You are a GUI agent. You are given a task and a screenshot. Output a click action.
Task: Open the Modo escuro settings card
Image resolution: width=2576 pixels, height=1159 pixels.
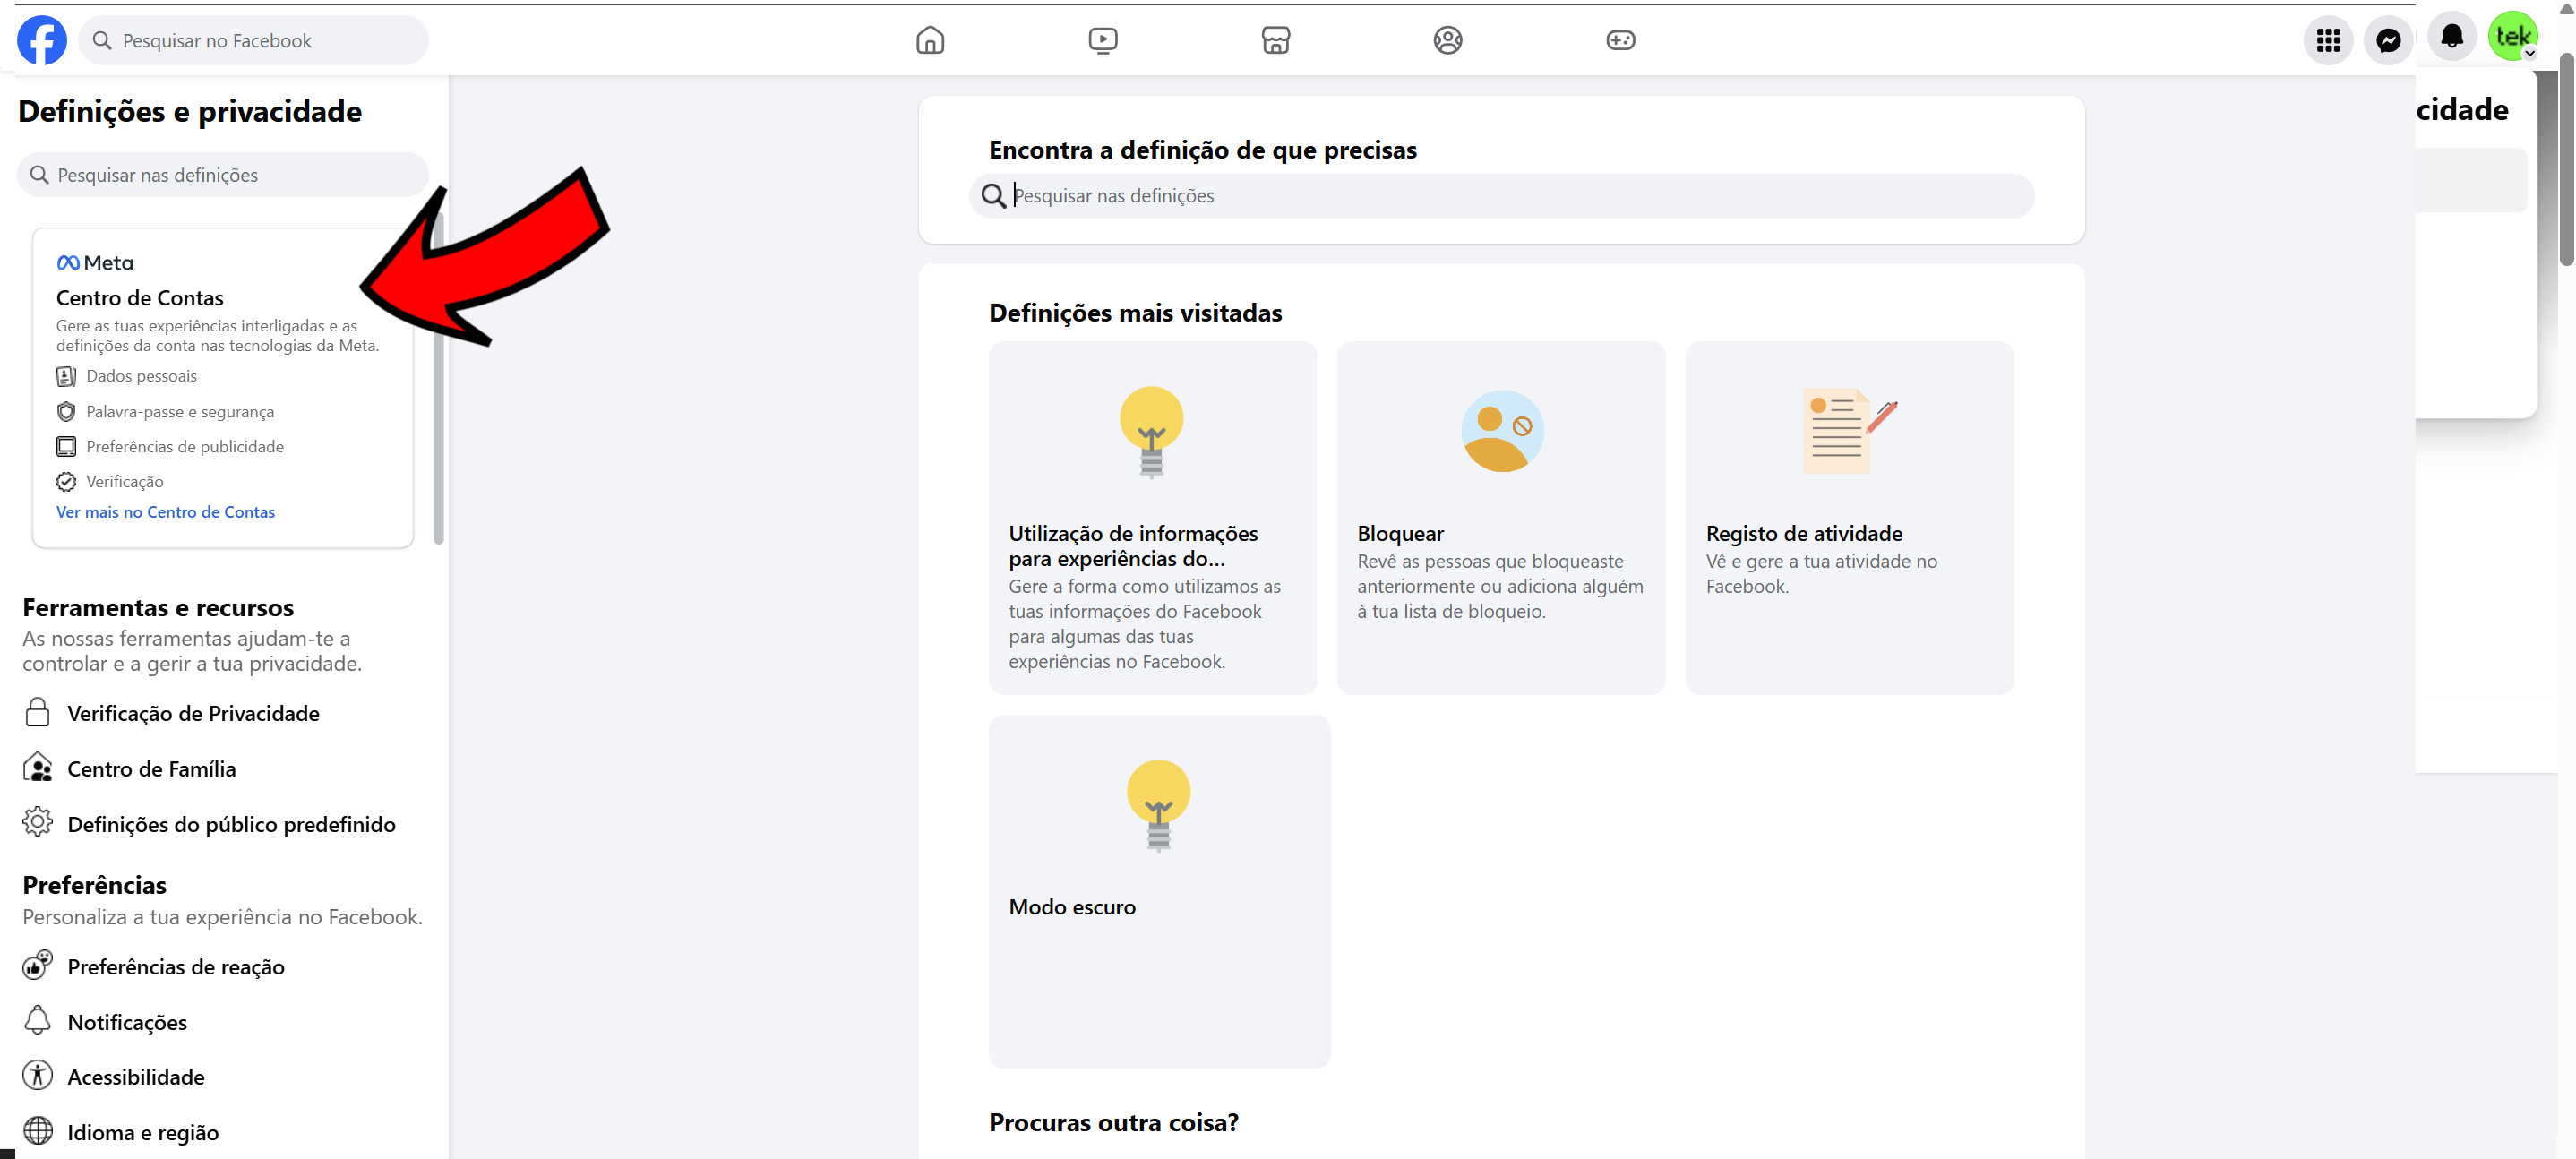1159,891
